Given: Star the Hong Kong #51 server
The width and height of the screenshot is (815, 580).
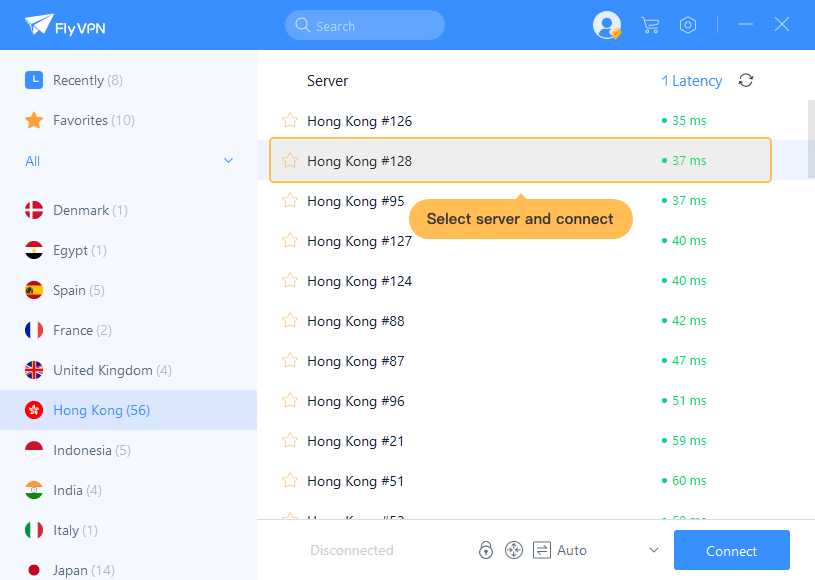Looking at the screenshot, I should (290, 481).
